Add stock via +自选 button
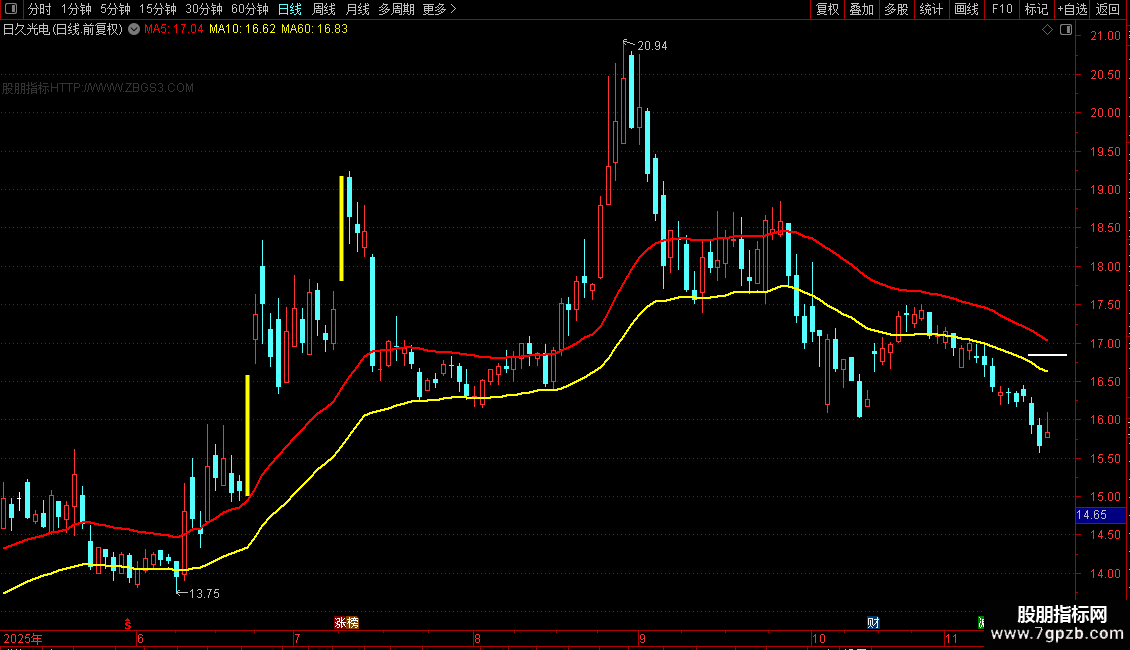Viewport: 1130px width, 650px height. tap(1072, 9)
